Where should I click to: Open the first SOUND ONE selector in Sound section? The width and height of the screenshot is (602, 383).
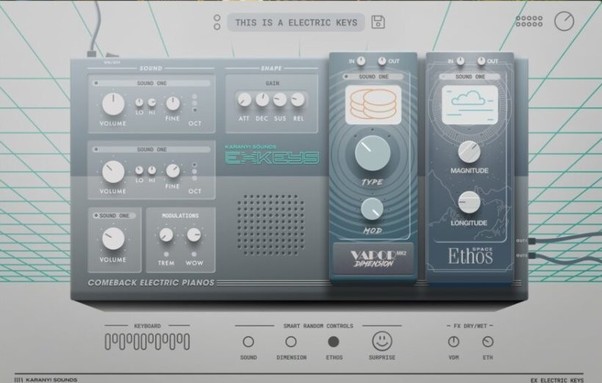pyautogui.click(x=152, y=83)
